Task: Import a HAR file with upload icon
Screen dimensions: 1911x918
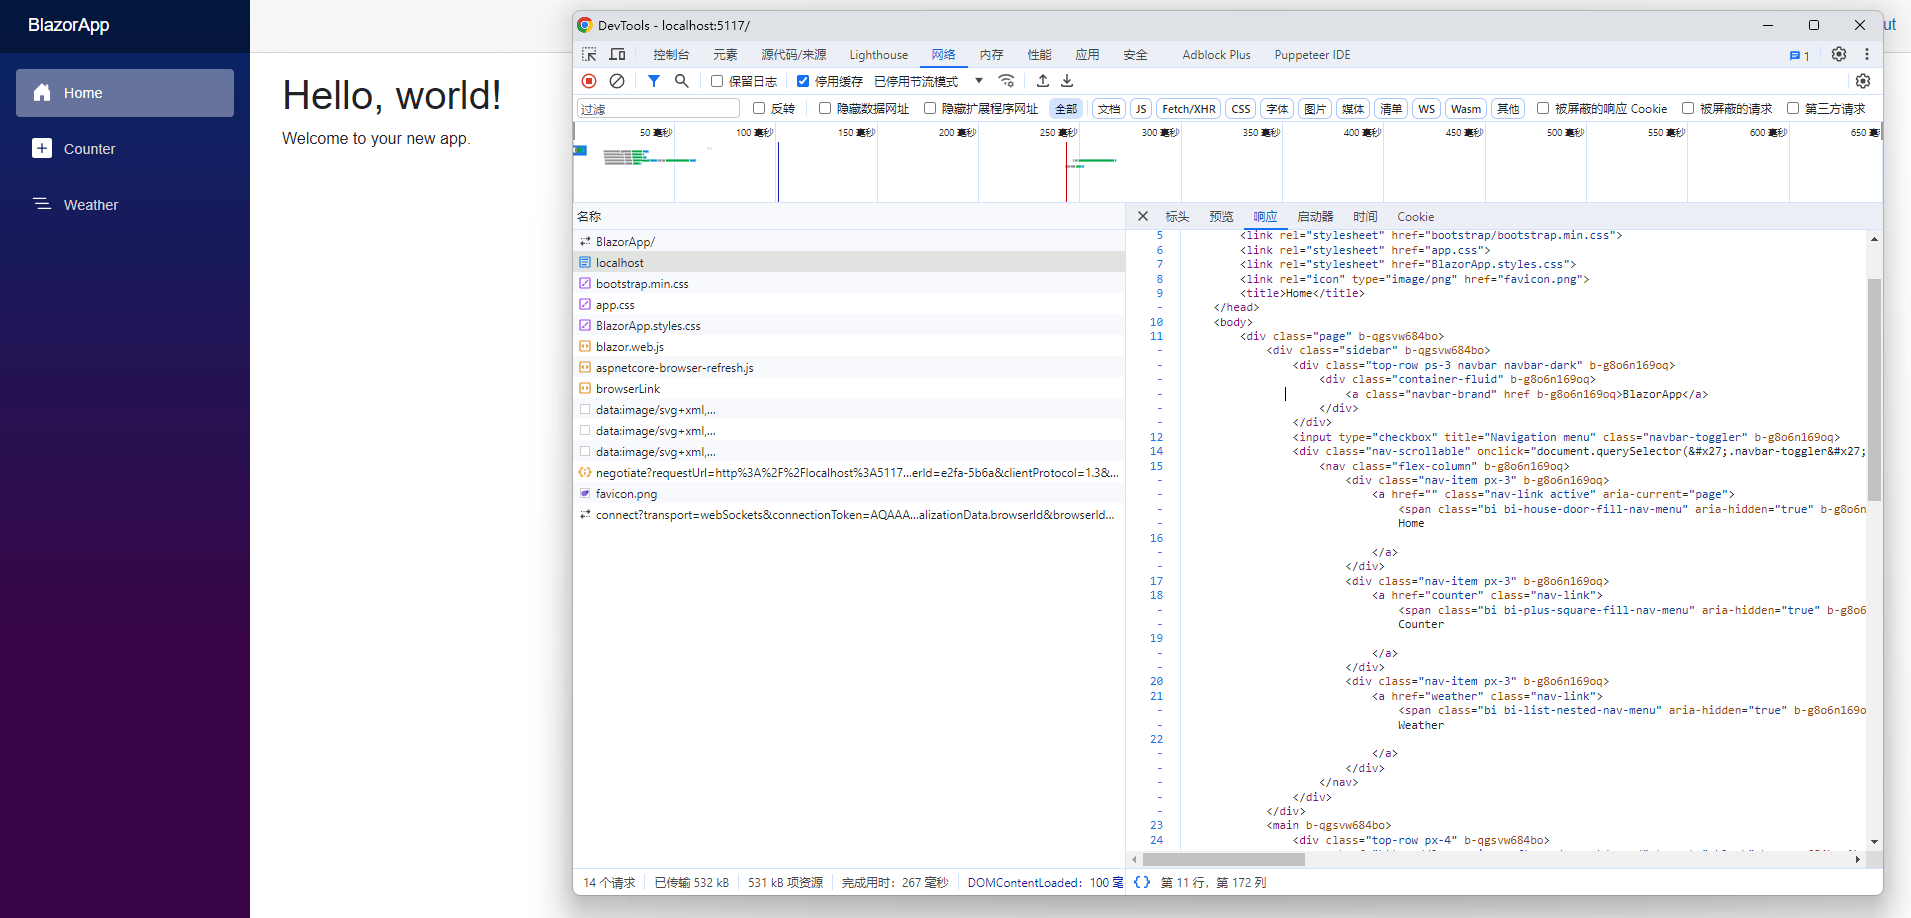Action: click(x=1043, y=81)
